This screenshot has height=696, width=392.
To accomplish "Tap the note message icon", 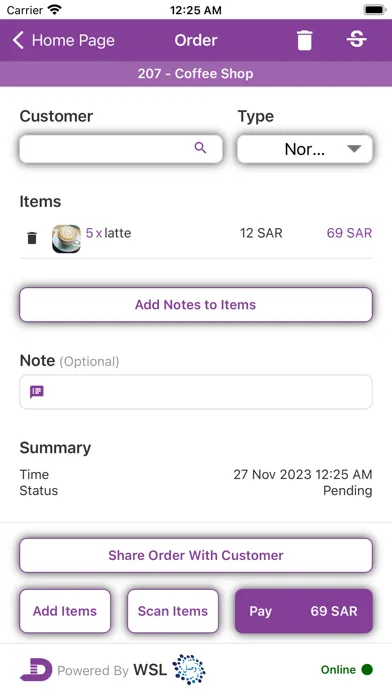I will click(37, 392).
